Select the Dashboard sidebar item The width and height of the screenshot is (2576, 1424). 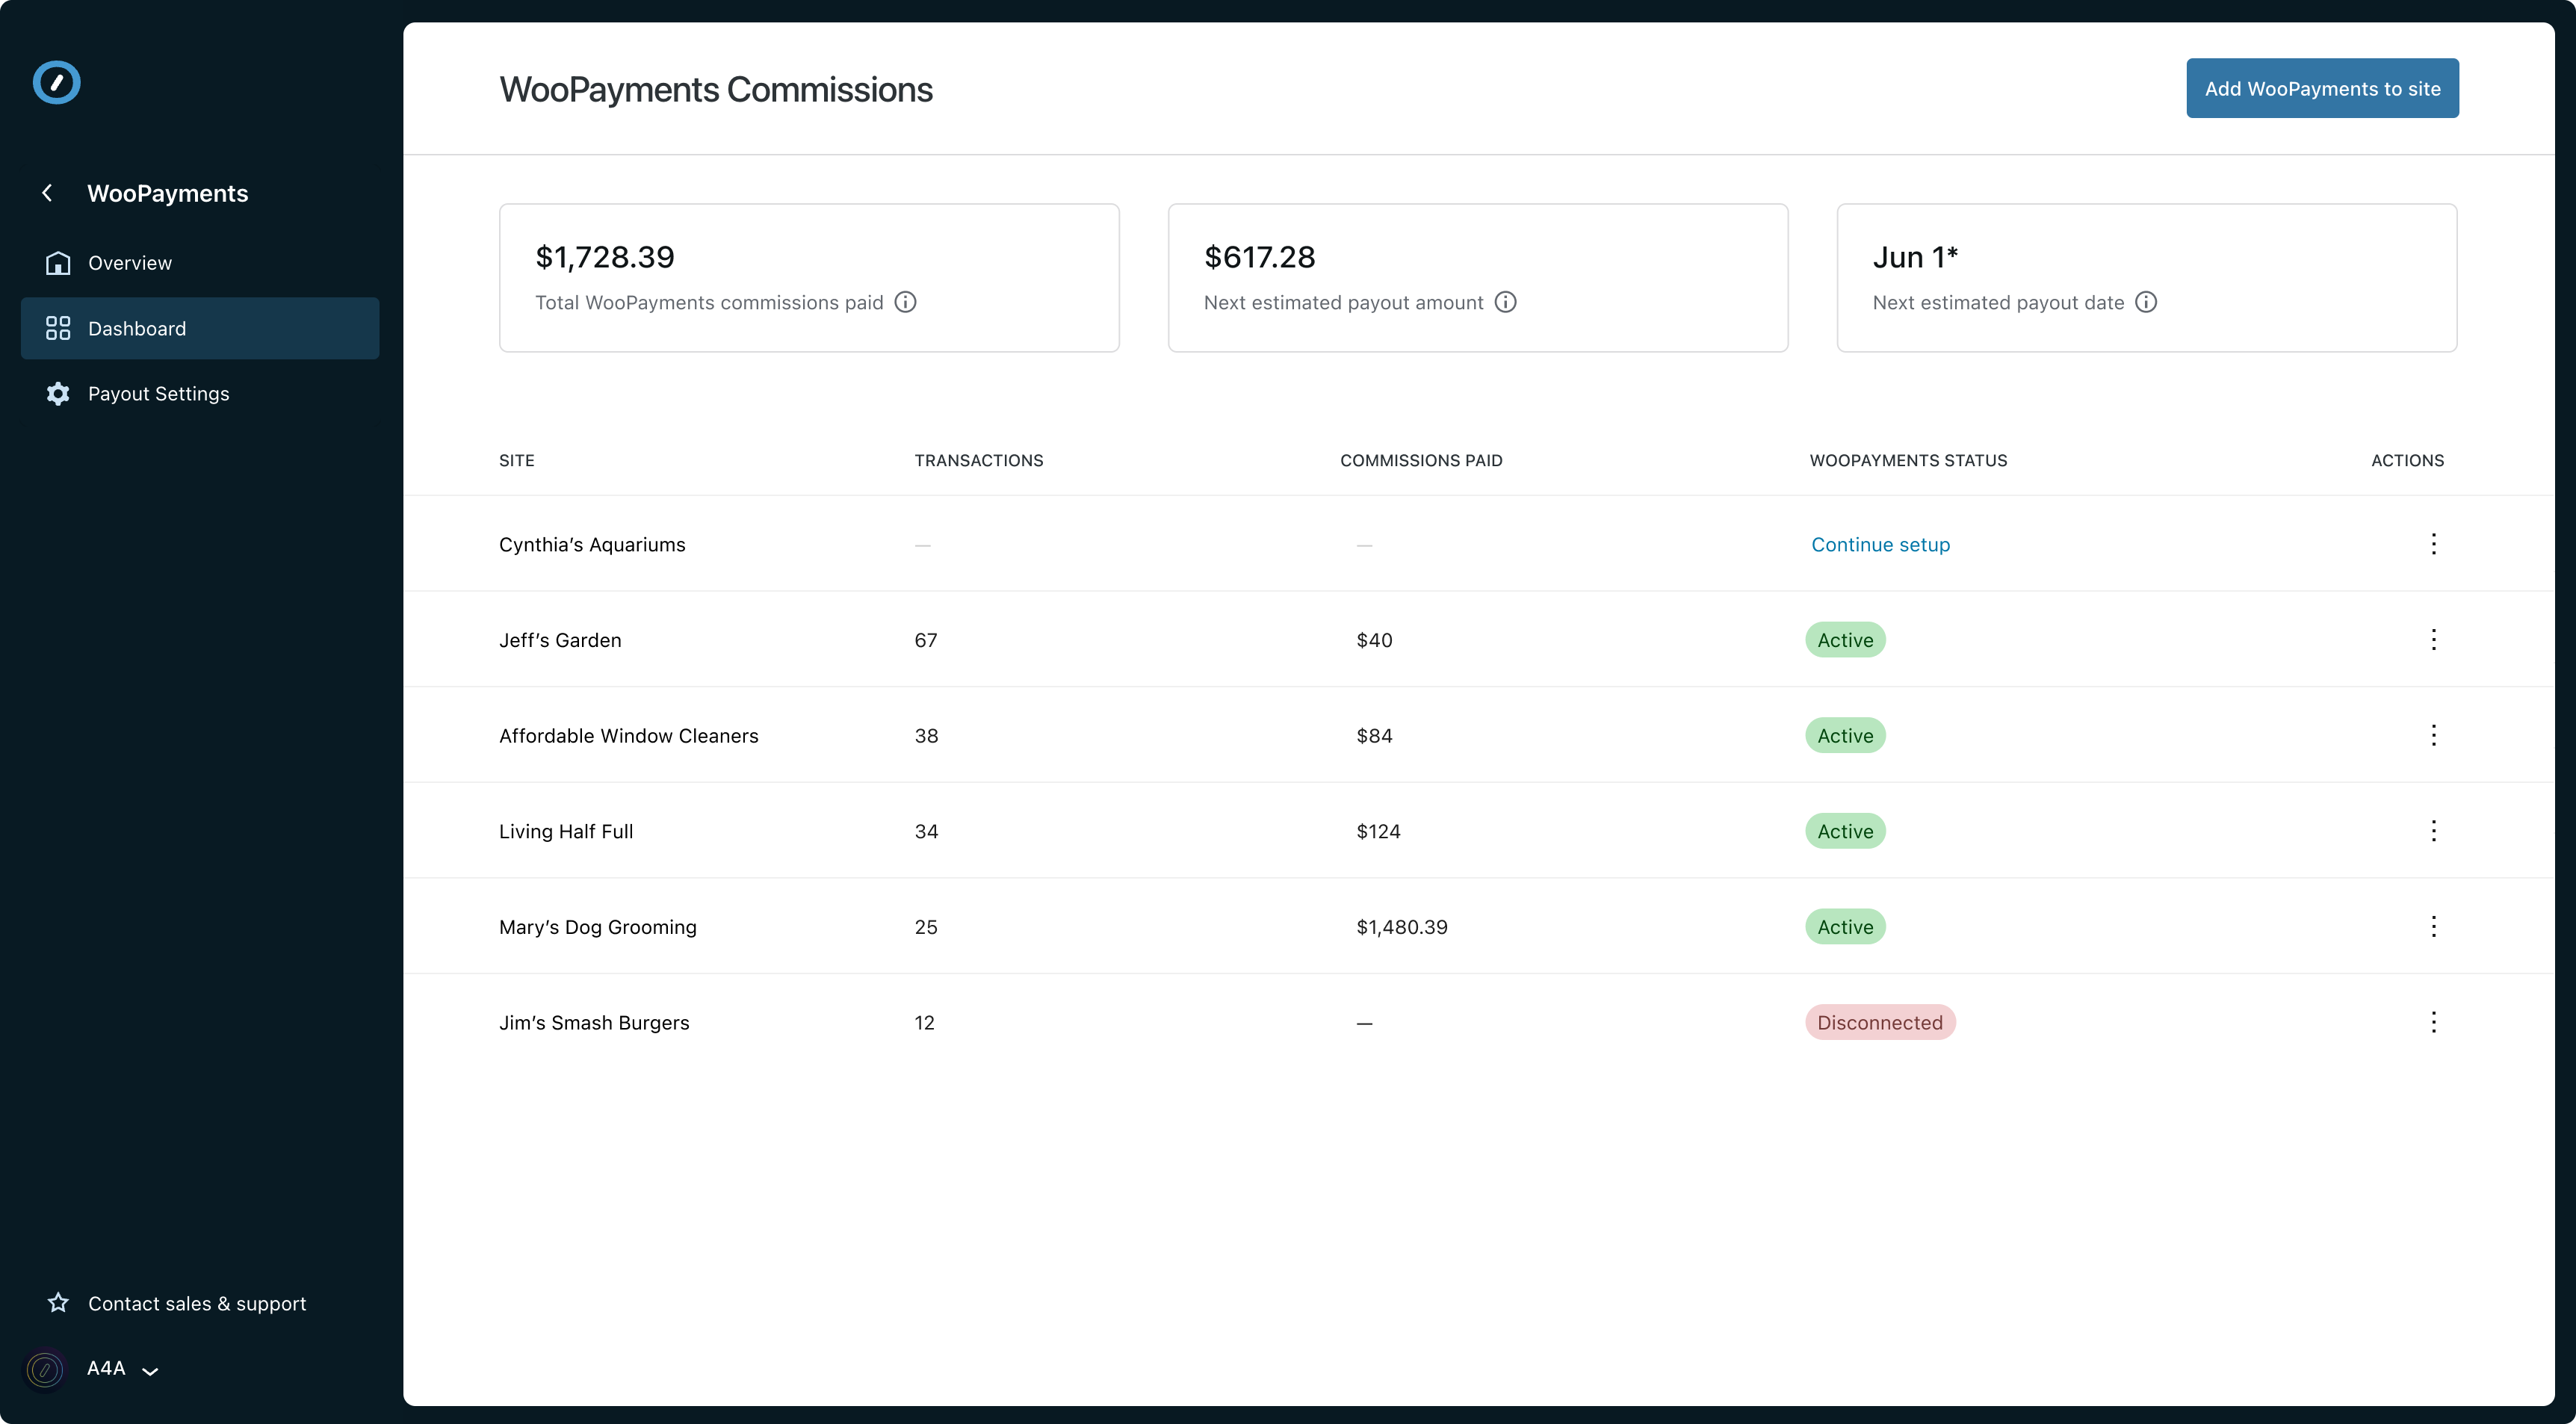coord(137,329)
